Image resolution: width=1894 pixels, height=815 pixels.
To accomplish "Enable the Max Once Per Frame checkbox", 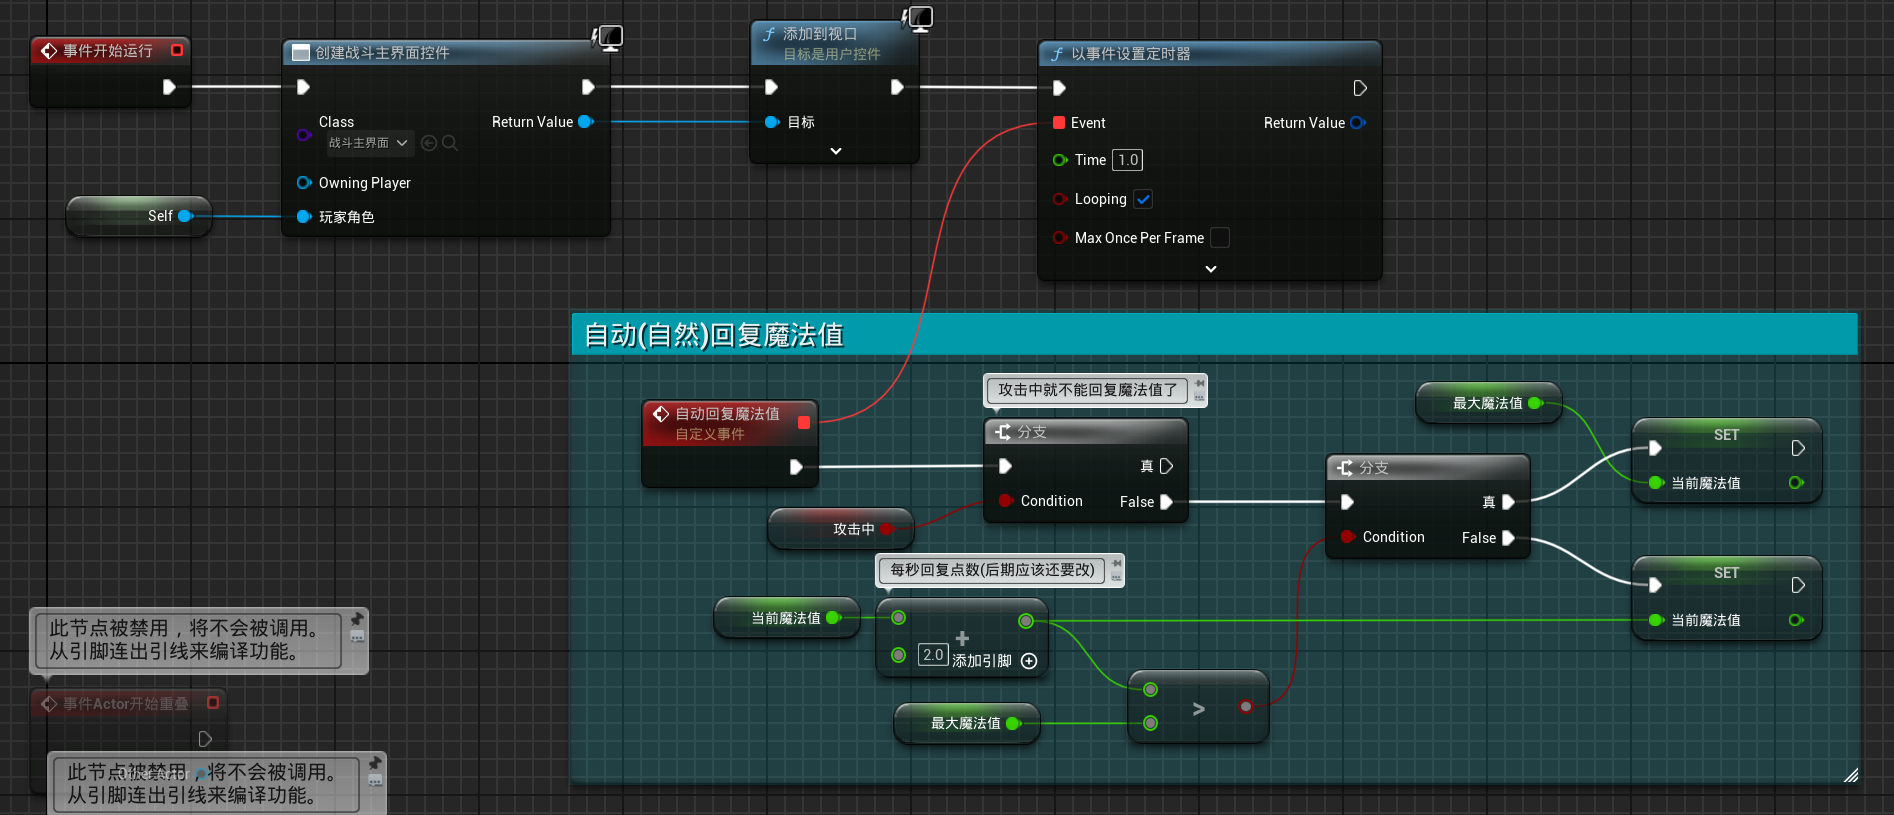I will coord(1219,238).
